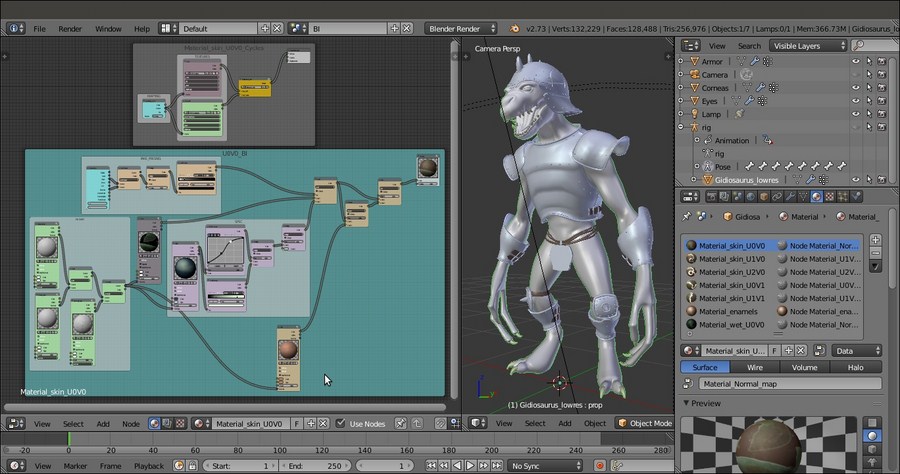Open the Particles properties tab

pyautogui.click(x=843, y=197)
